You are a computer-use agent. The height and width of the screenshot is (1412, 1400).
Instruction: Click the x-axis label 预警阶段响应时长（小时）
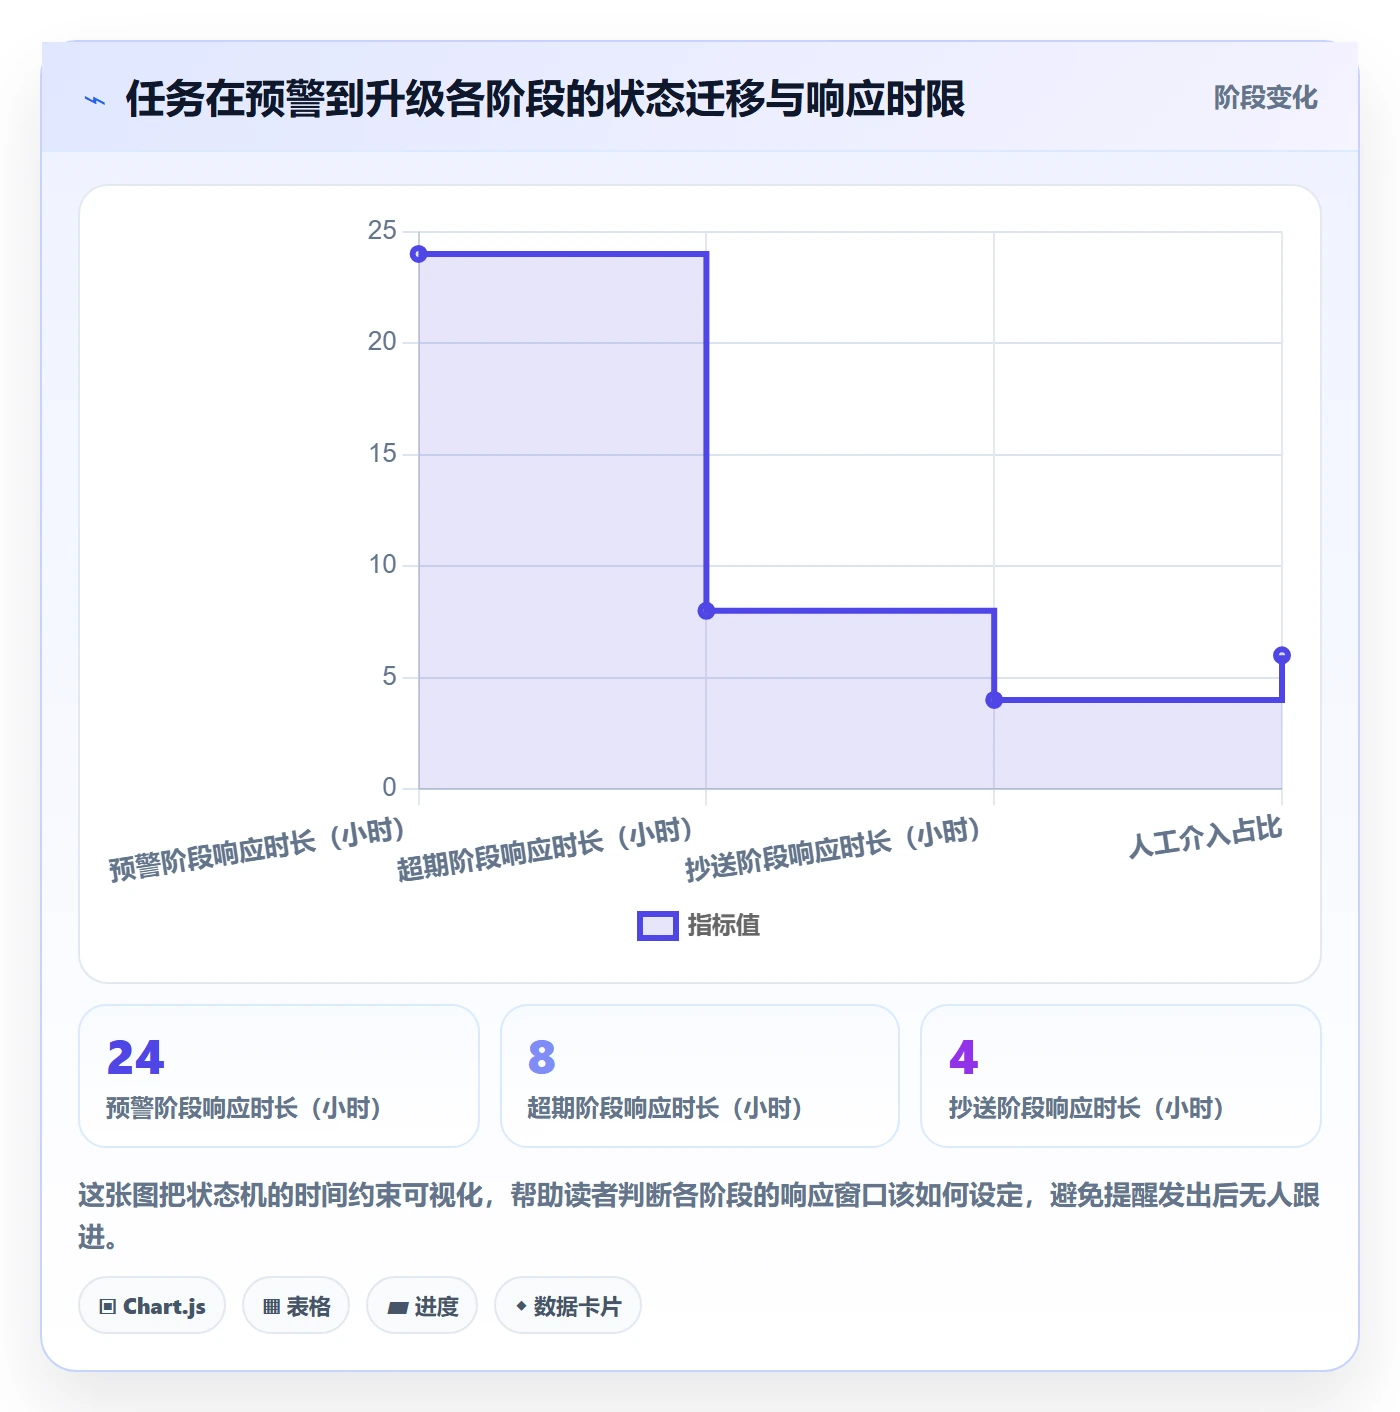tap(258, 850)
